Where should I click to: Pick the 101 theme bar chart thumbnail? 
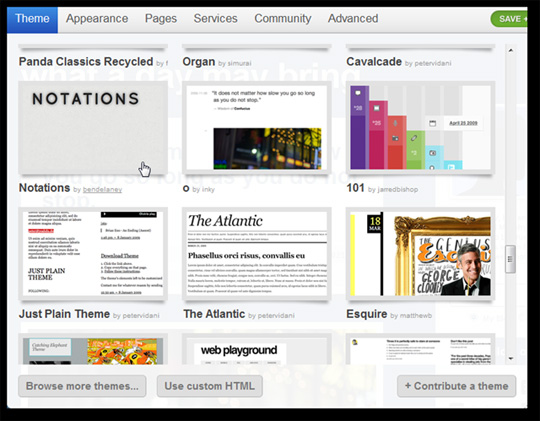[x=420, y=127]
